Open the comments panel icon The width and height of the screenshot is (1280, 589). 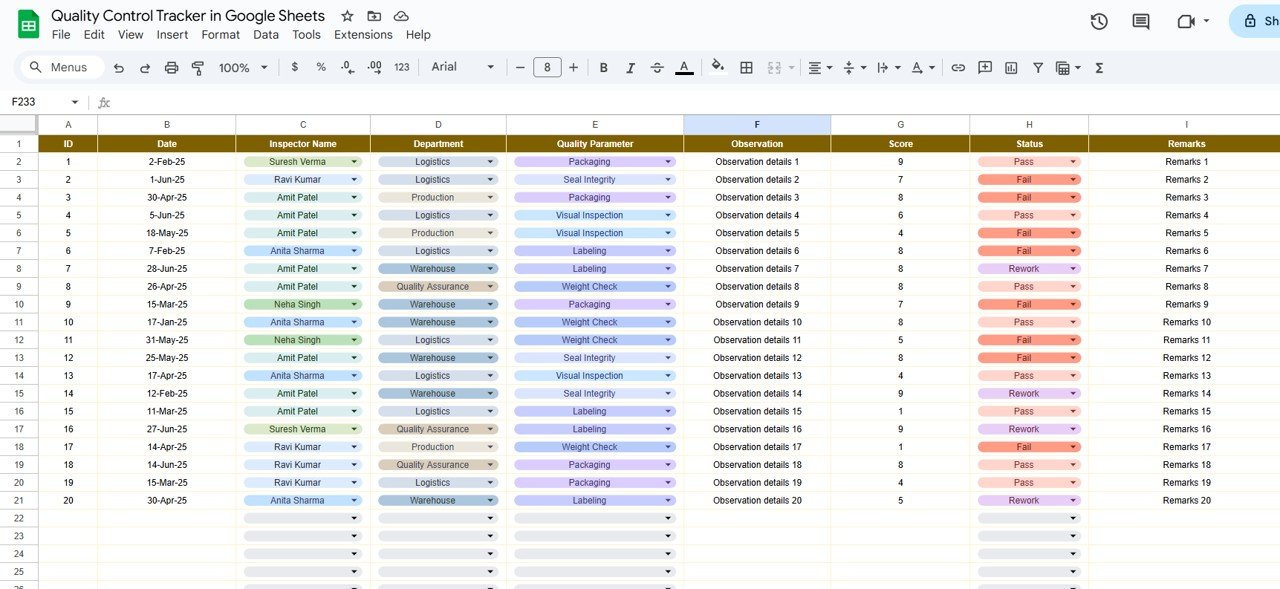click(x=1141, y=21)
